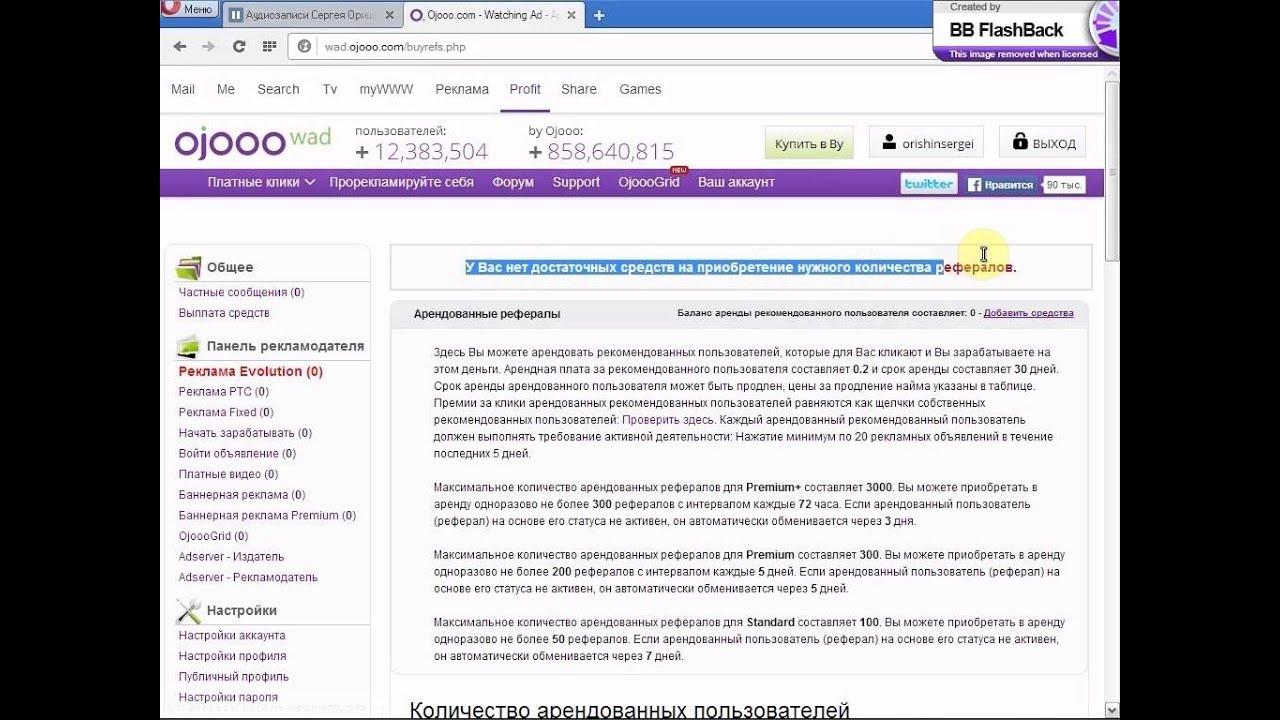Open Mail in top navigation
Screen dimensions: 1280x720
(x=183, y=89)
